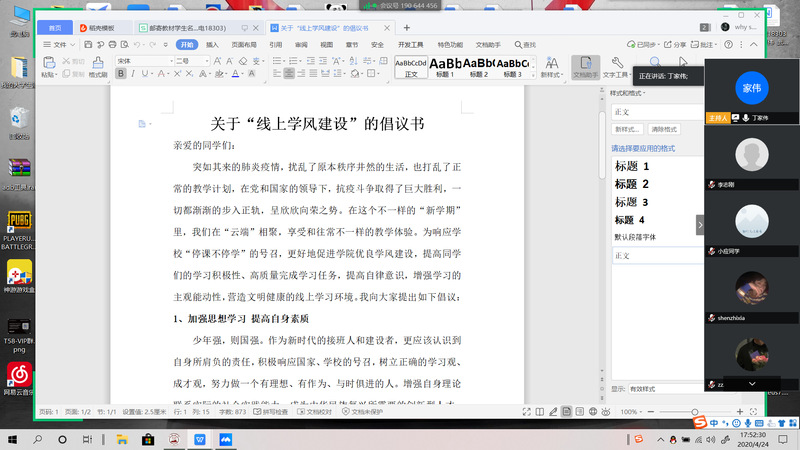Apply 标题 1 style from styles list
Image resolution: width=800 pixels, height=450 pixels.
click(x=632, y=166)
